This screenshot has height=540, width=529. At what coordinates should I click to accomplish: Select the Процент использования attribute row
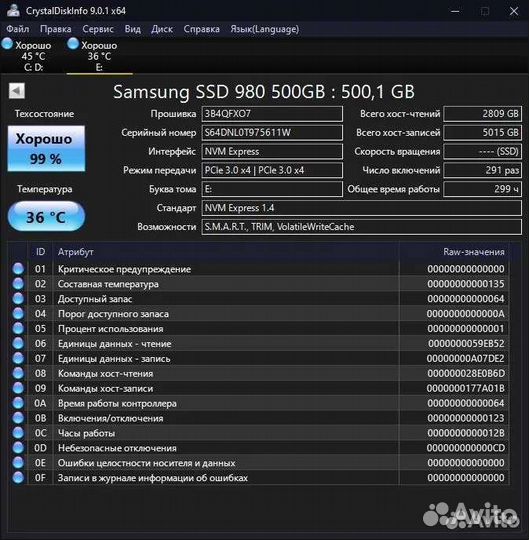point(259,329)
